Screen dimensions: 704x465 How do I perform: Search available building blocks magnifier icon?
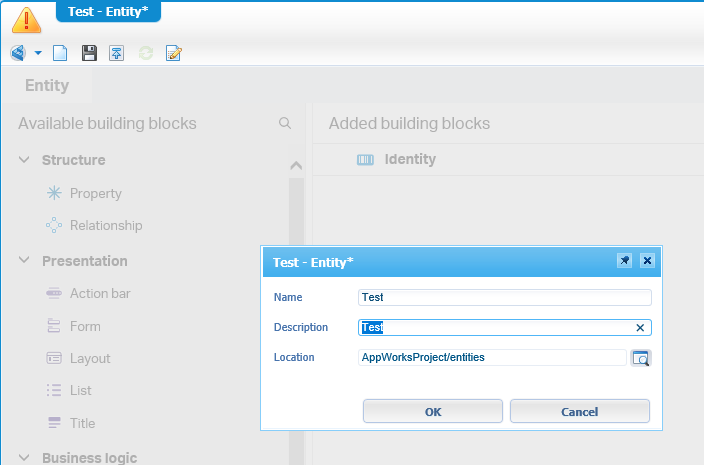point(285,123)
